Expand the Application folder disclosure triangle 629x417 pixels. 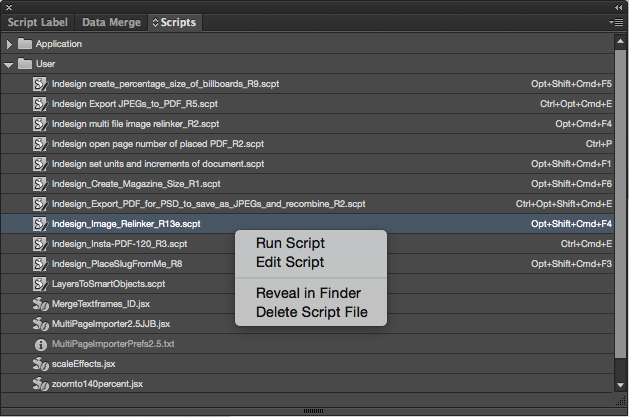pos(9,44)
